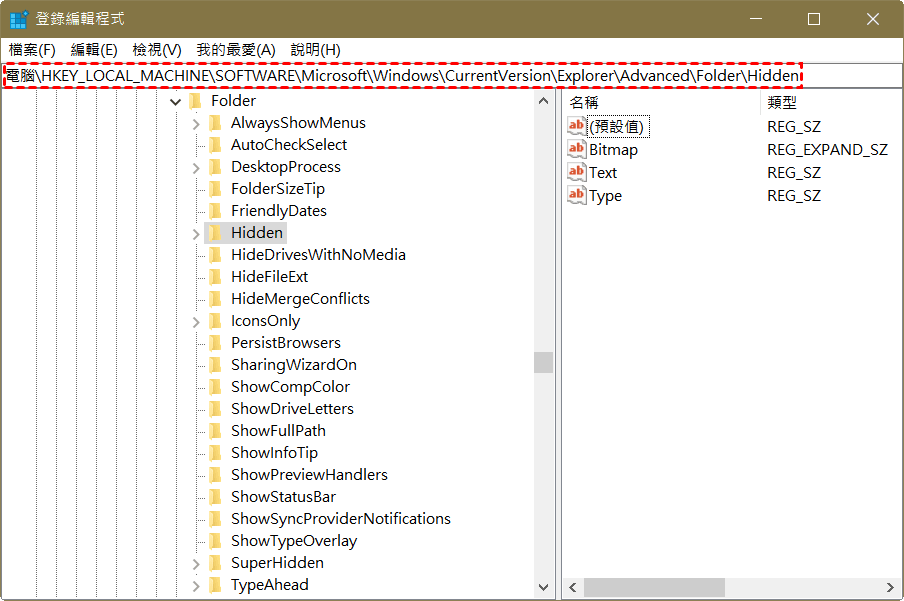Click the folder icon beside FolderSizeTip
904x601 pixels.
pos(215,189)
